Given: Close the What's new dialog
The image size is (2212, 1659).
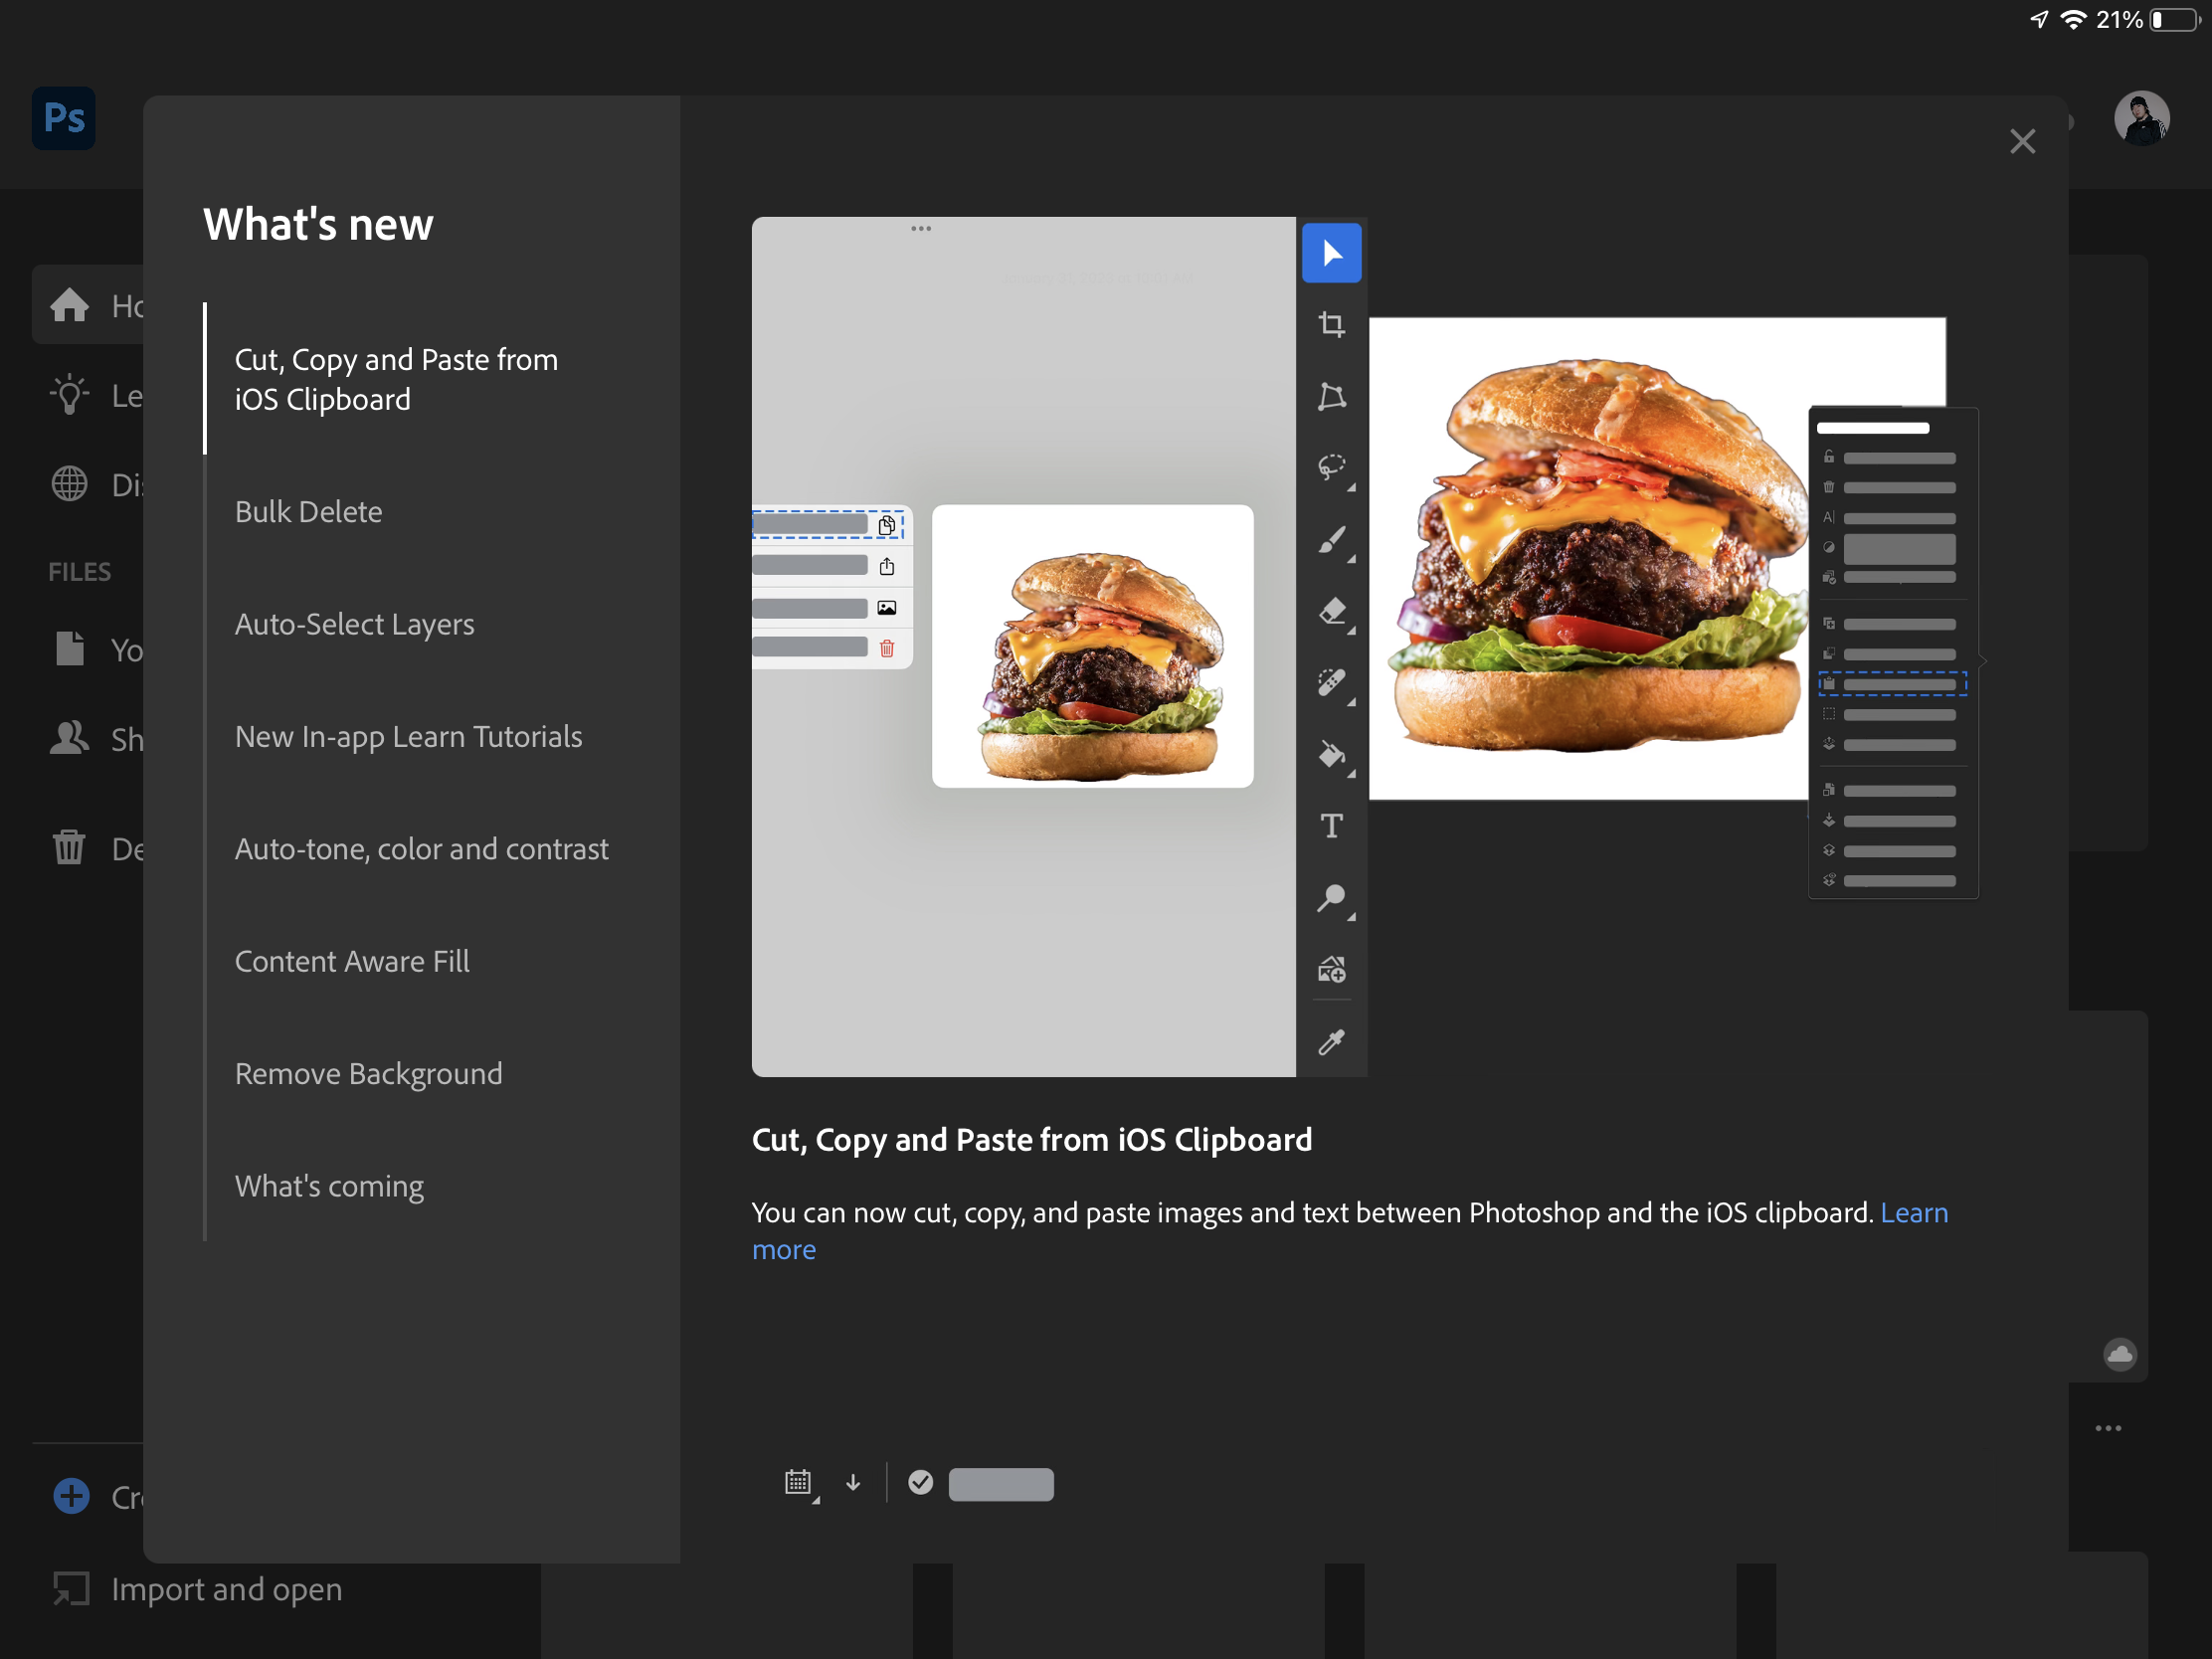Looking at the screenshot, I should (2022, 141).
